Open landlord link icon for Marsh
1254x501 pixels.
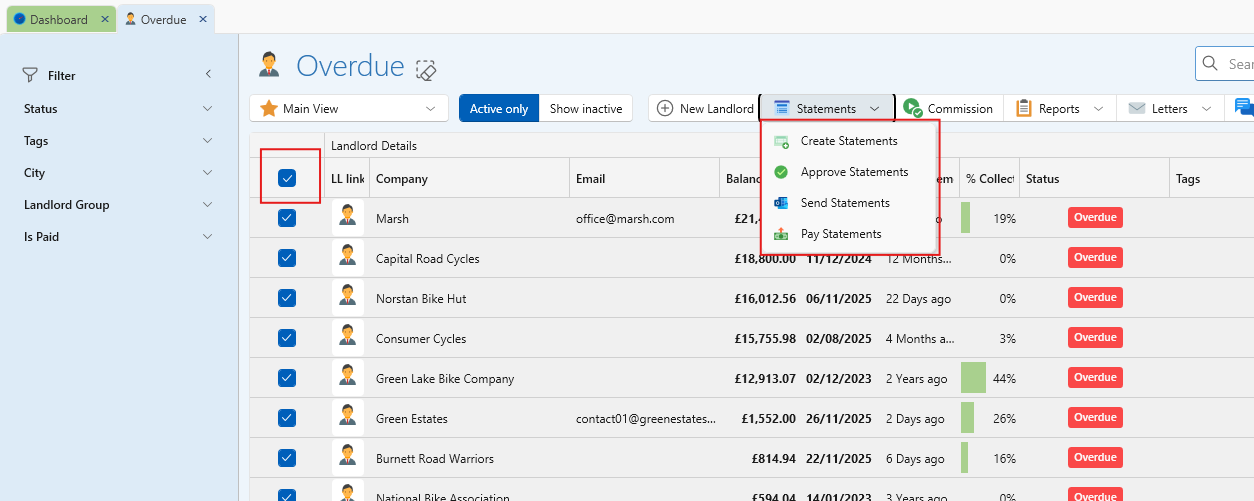pyautogui.click(x=348, y=218)
